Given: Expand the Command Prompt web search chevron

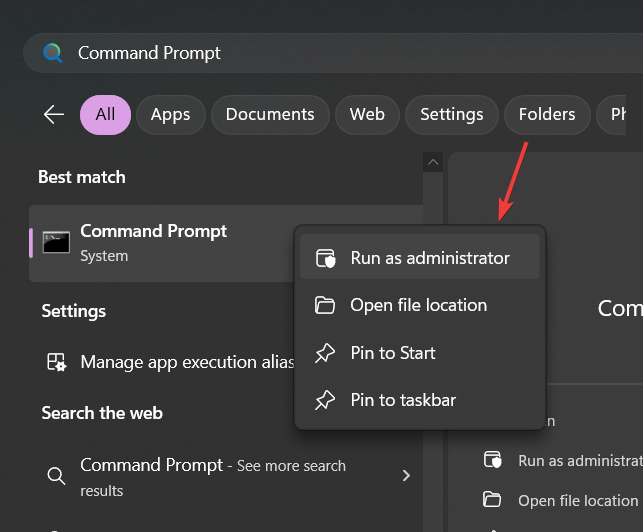Looking at the screenshot, I should click(x=406, y=476).
